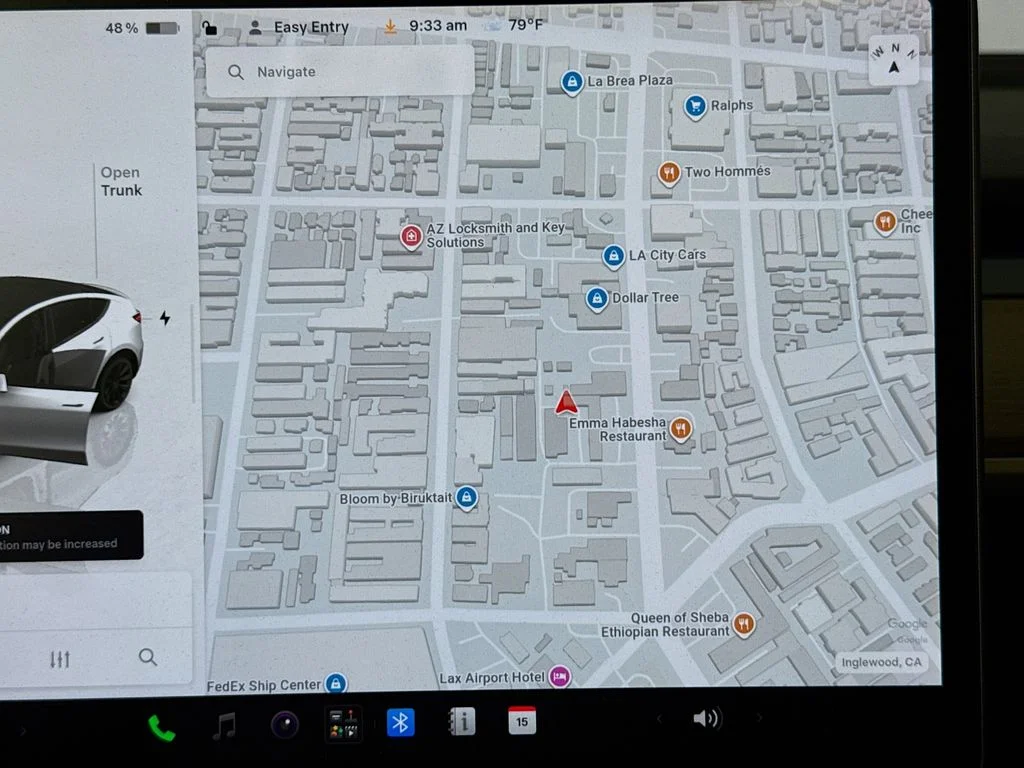Screen dimensions: 1024x768
Task: Select the Lax Airport Hotel pin
Action: click(x=560, y=677)
